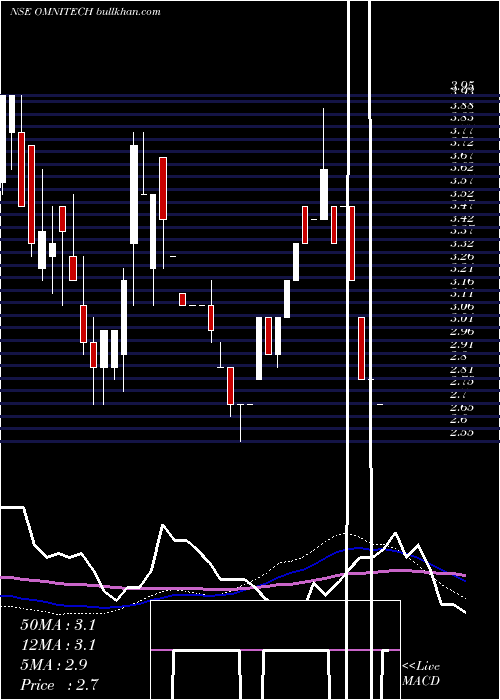Click the 3.26 price axis label
This screenshot has height=700, width=500.
coord(462,256)
